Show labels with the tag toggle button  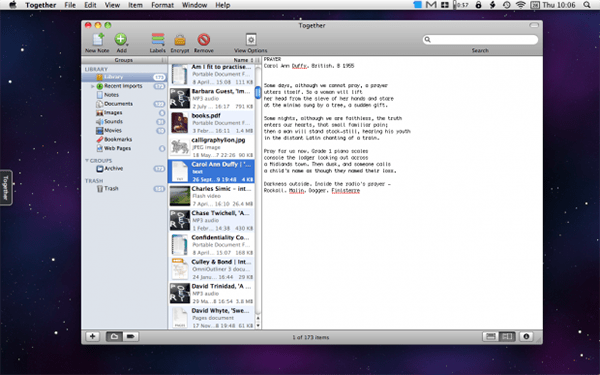pos(130,337)
